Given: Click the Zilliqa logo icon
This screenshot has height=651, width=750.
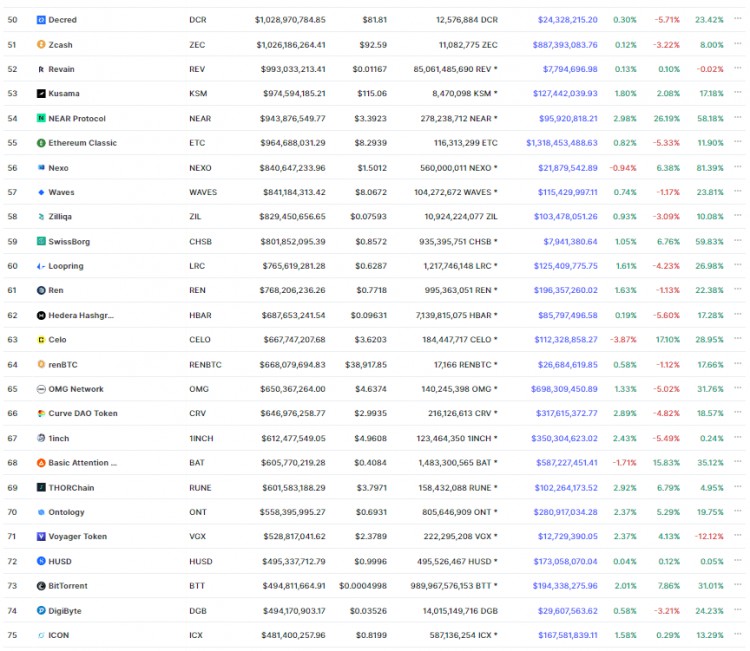Looking at the screenshot, I should click(41, 216).
